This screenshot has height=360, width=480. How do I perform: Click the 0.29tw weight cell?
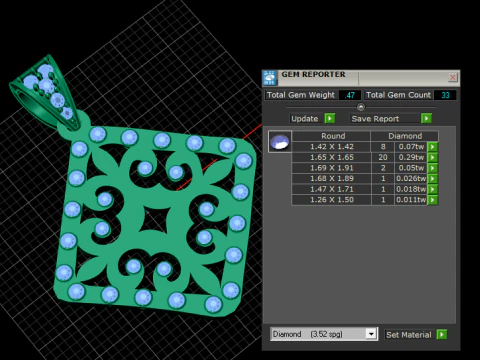[411, 157]
